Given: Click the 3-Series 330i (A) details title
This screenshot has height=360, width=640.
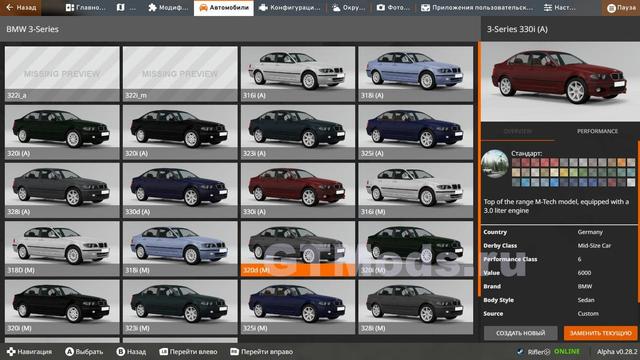Looking at the screenshot, I should coord(517,29).
